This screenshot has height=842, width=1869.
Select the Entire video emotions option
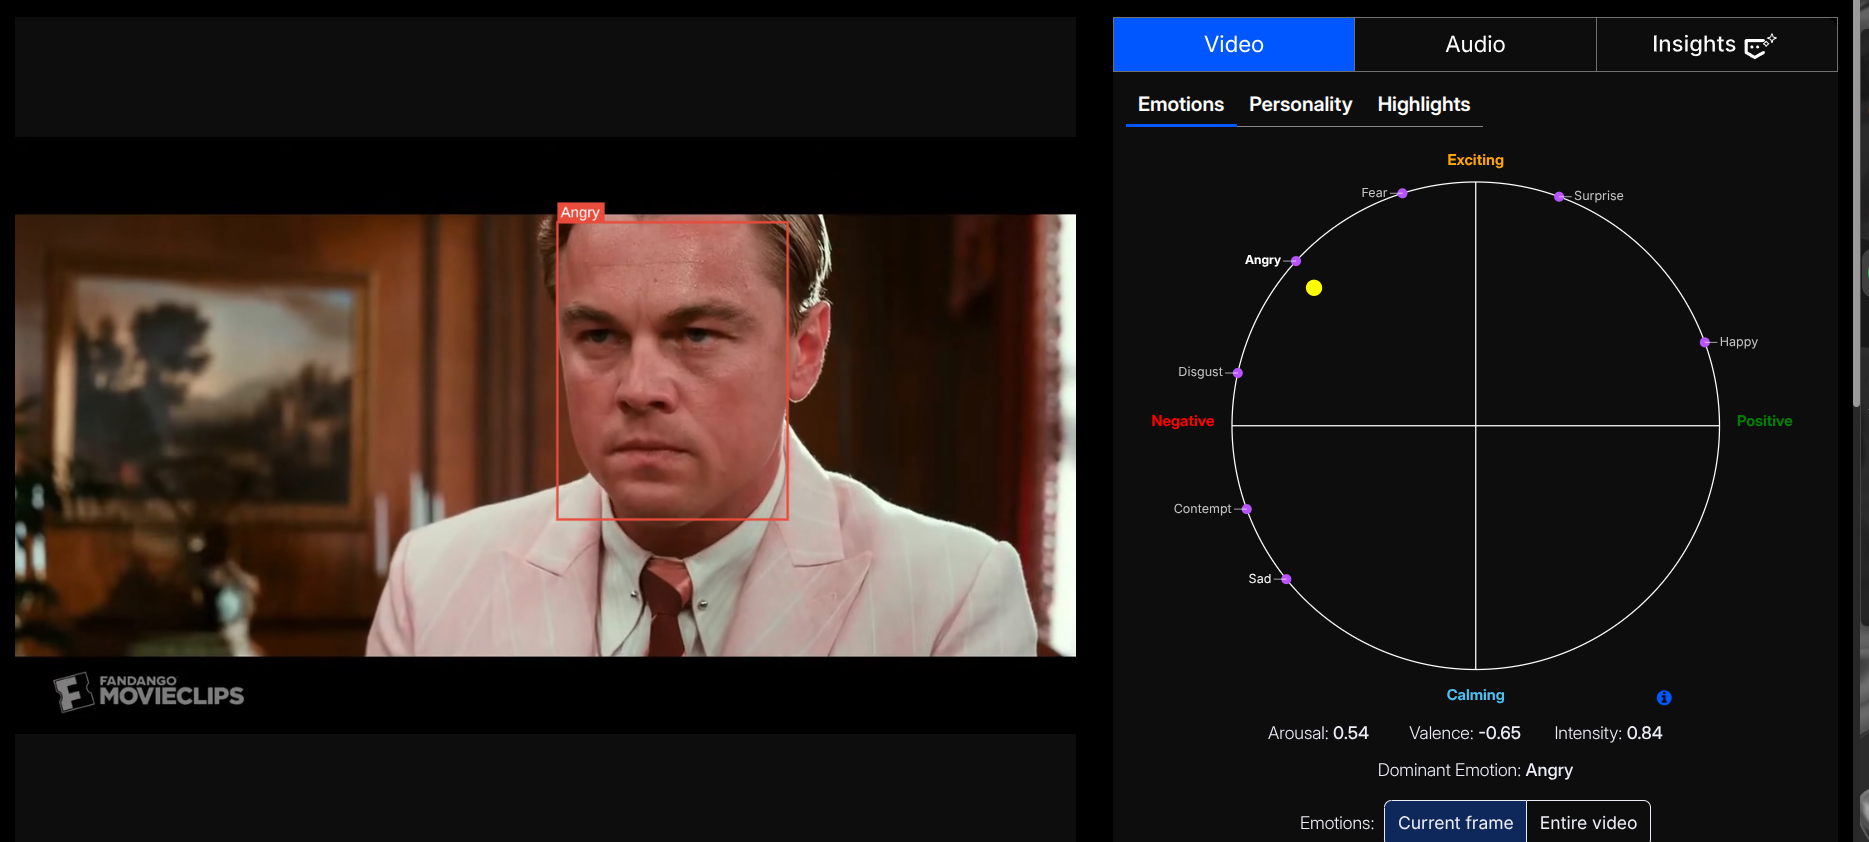(1588, 822)
